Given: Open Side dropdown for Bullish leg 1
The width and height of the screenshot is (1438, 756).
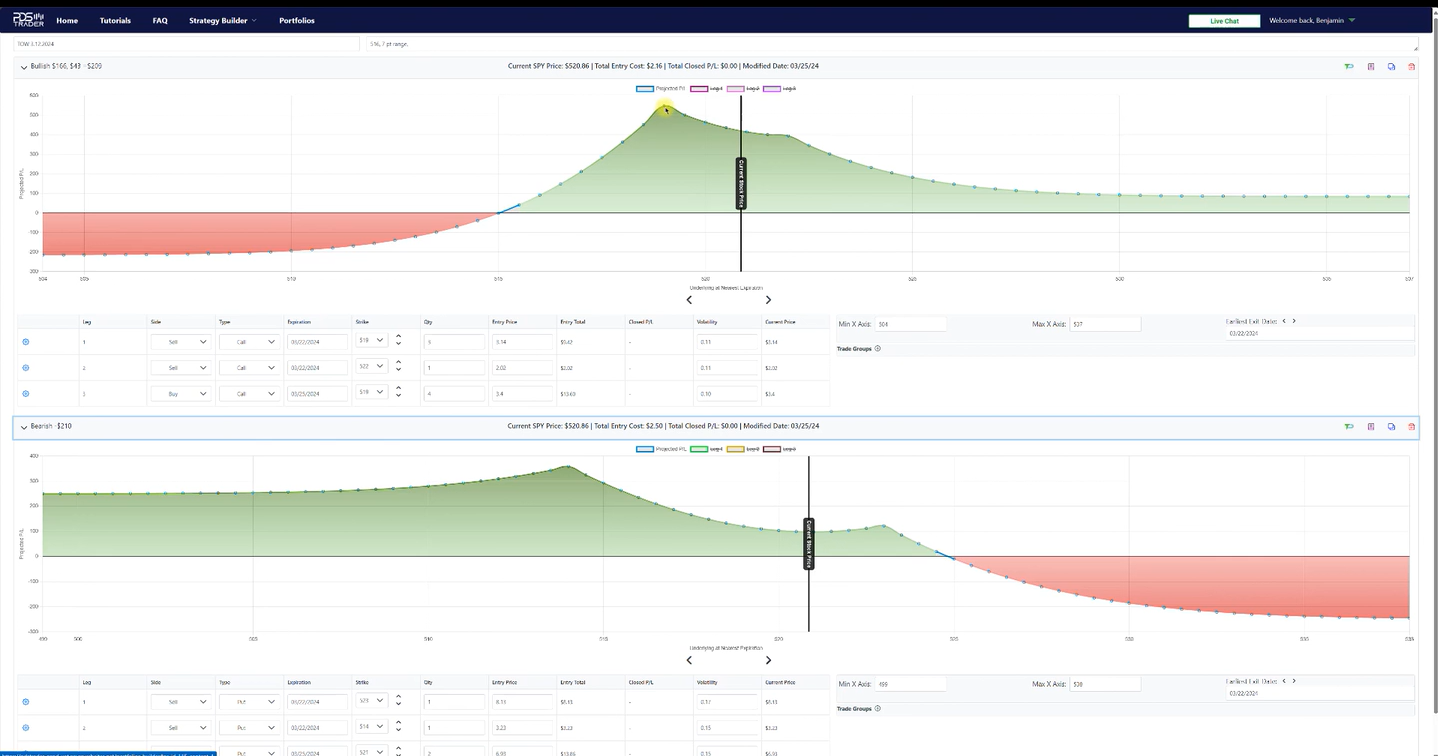Looking at the screenshot, I should [180, 342].
